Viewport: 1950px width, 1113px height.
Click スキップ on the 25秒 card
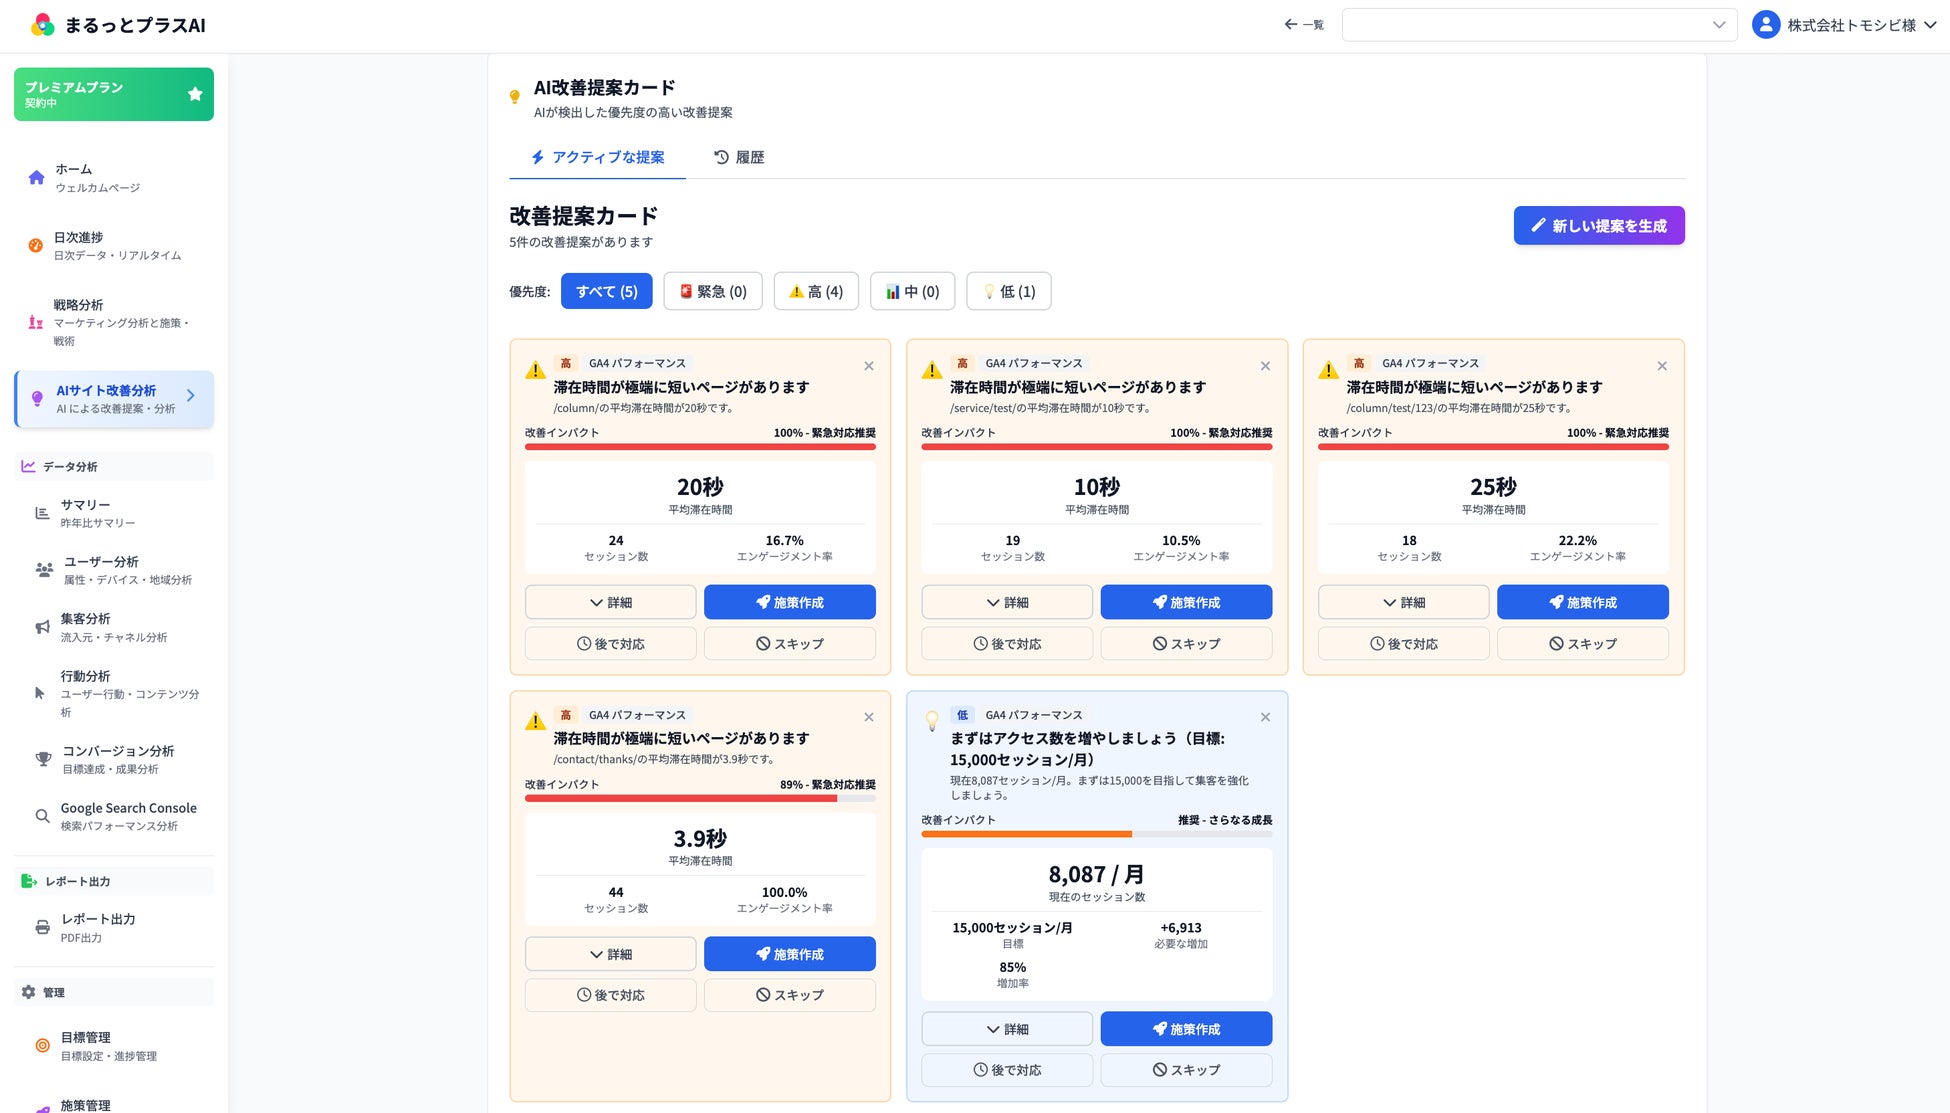(x=1582, y=643)
